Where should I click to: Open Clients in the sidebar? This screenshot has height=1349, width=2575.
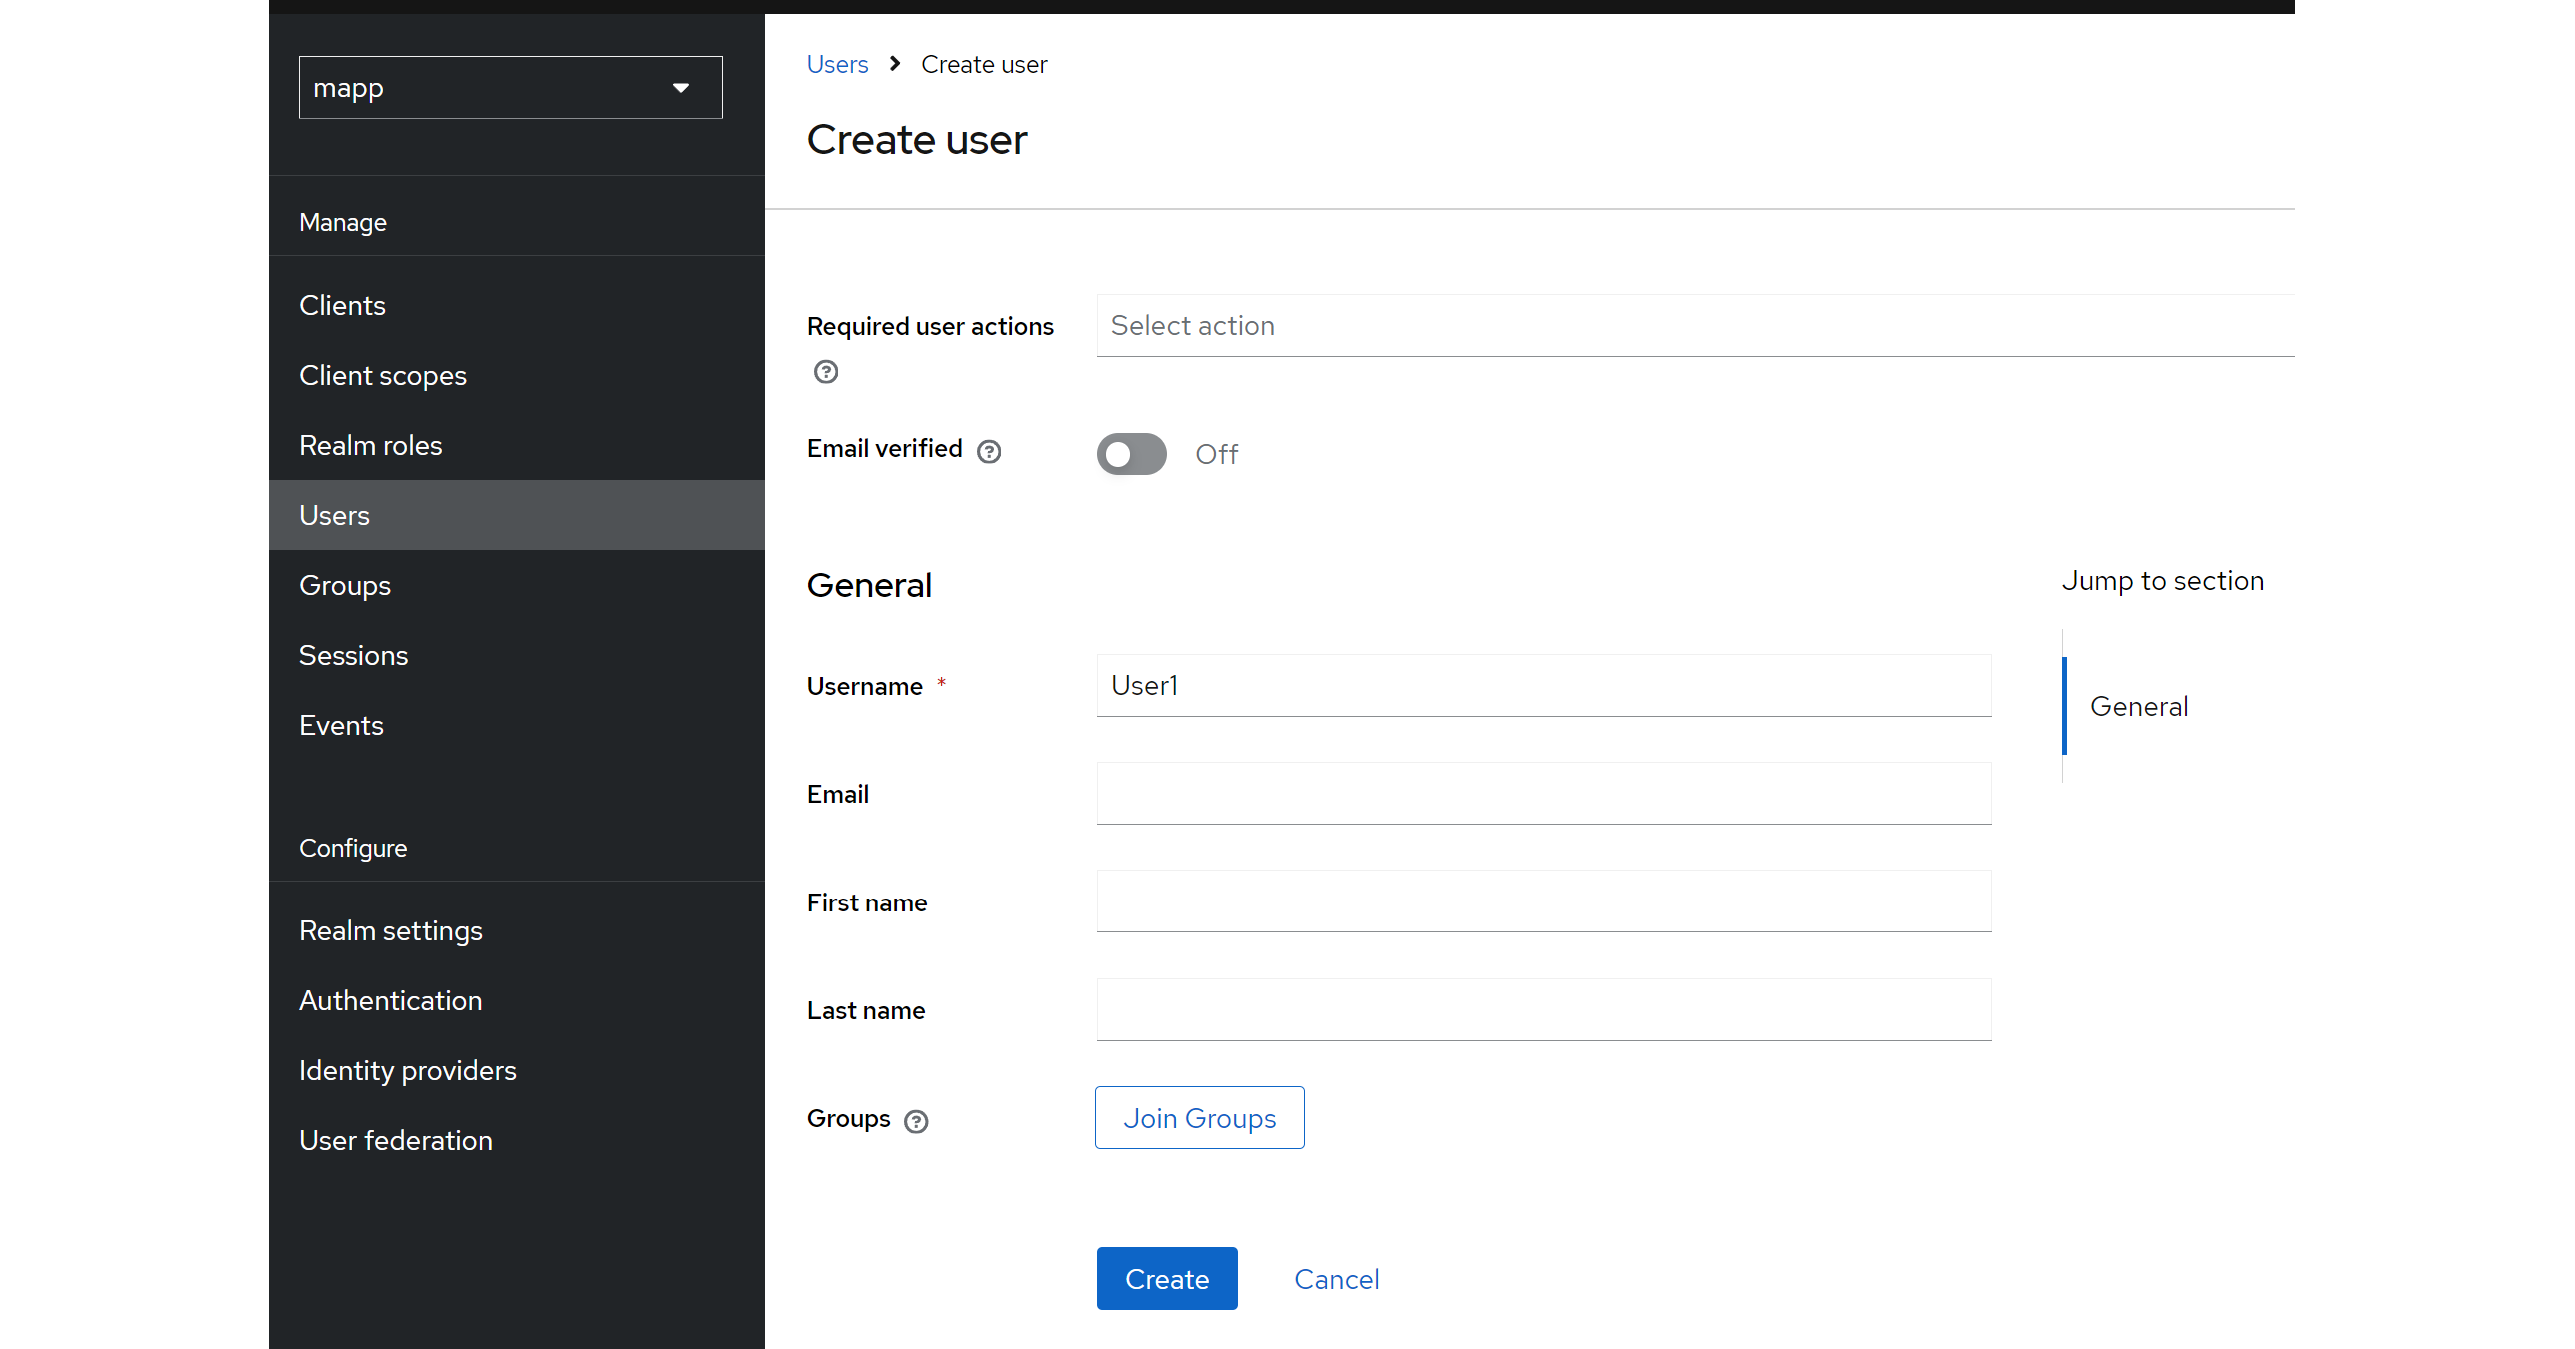(x=342, y=305)
